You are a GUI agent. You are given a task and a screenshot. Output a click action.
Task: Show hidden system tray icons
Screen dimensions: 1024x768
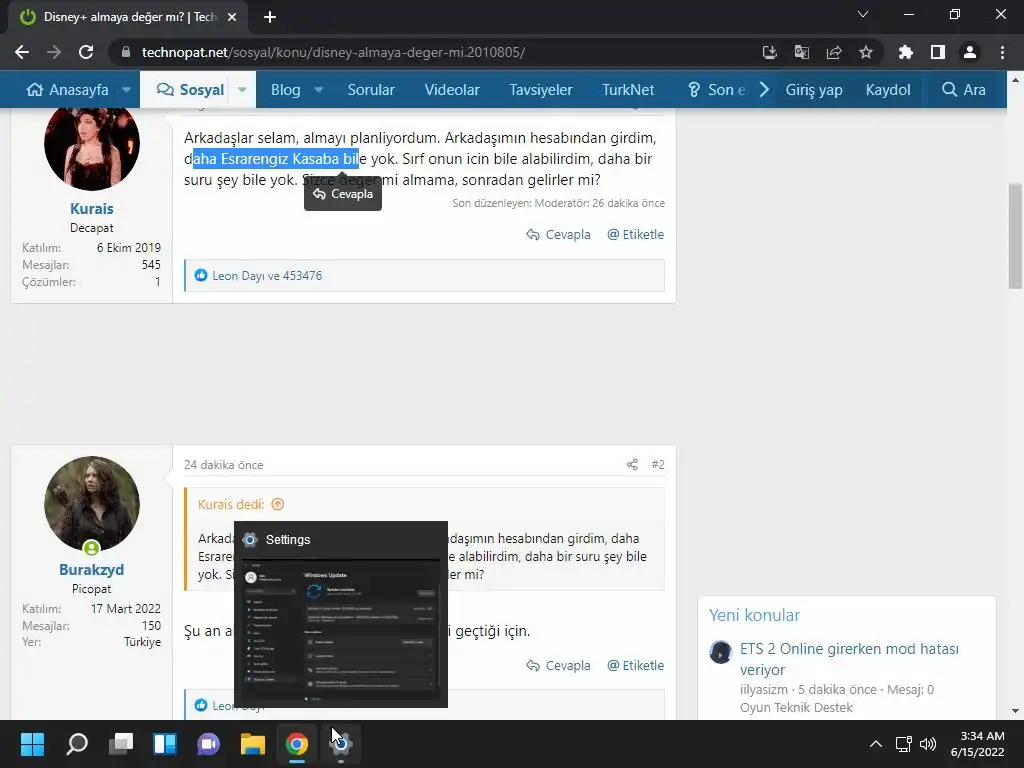click(x=876, y=744)
